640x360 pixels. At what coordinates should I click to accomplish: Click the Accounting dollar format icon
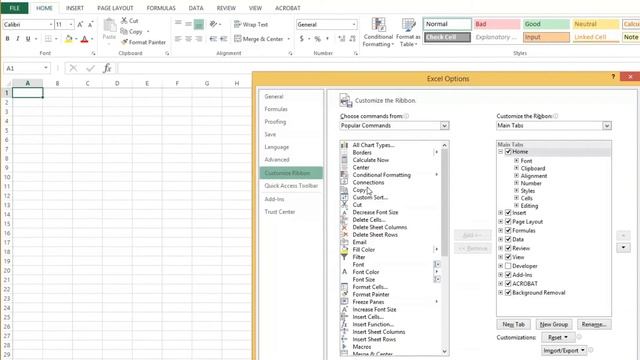coord(302,39)
